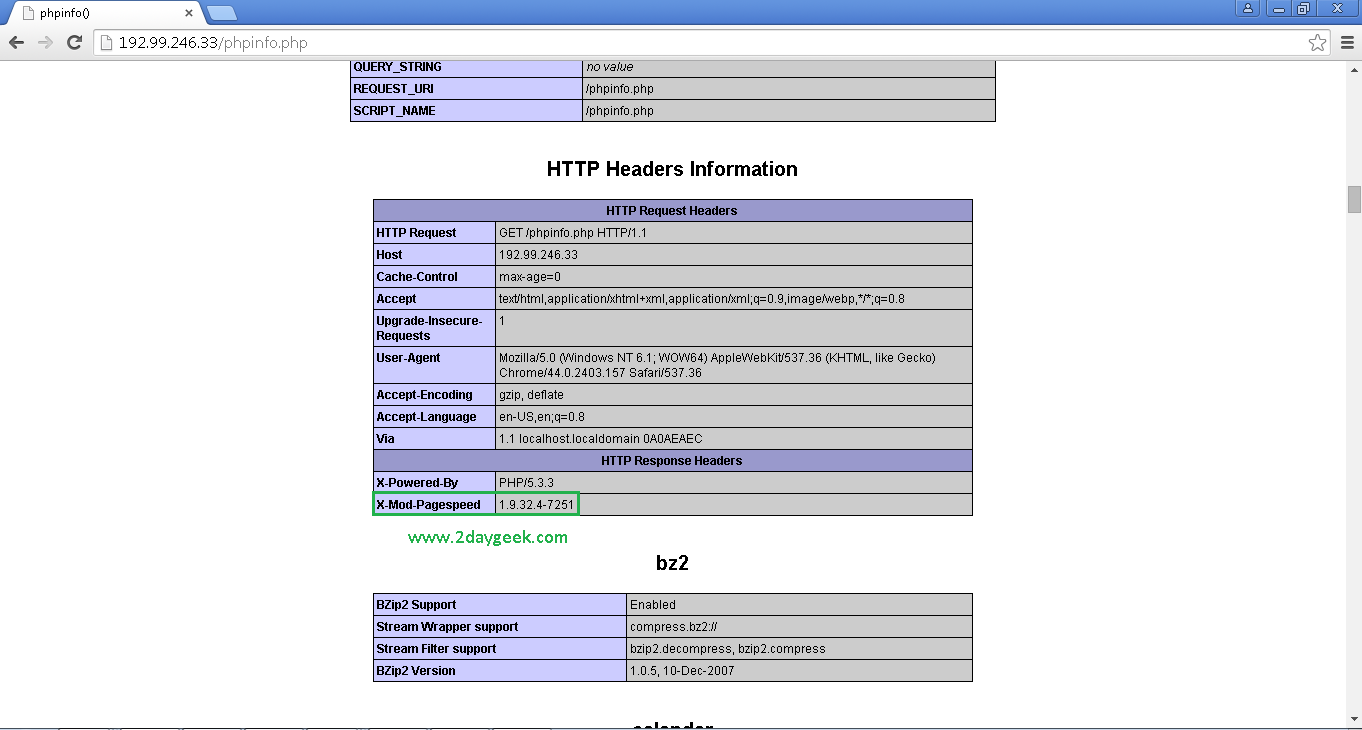Click the User-Agent label
Image resolution: width=1362 pixels, height=730 pixels.
point(408,358)
